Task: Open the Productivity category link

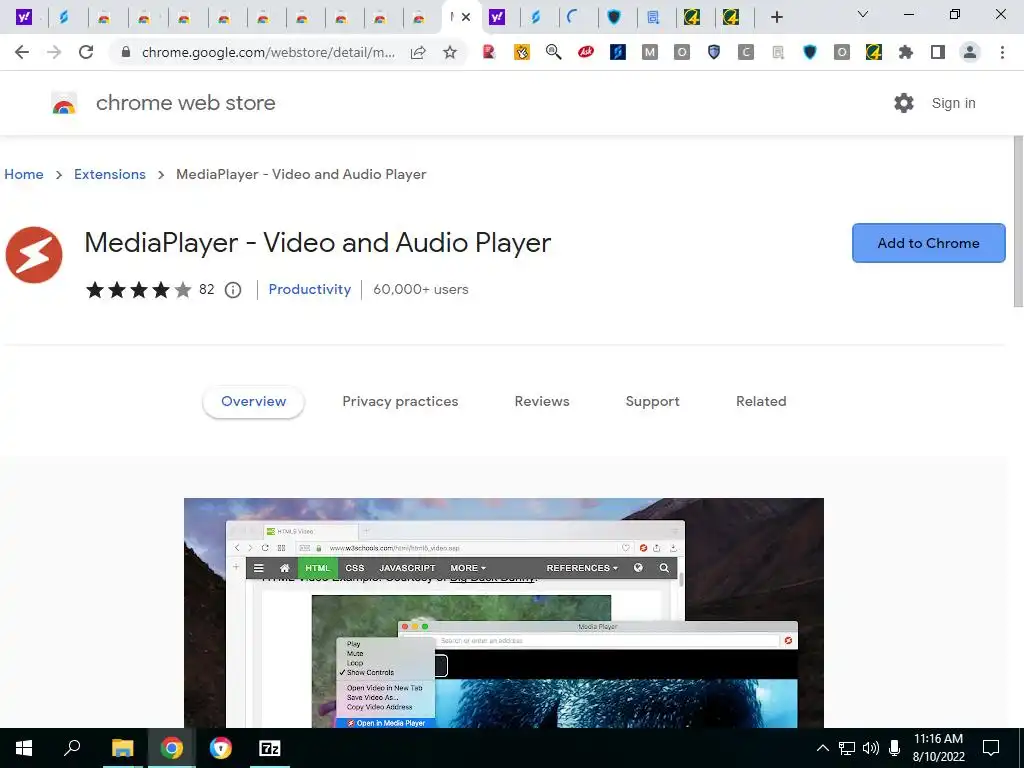Action: [x=310, y=289]
